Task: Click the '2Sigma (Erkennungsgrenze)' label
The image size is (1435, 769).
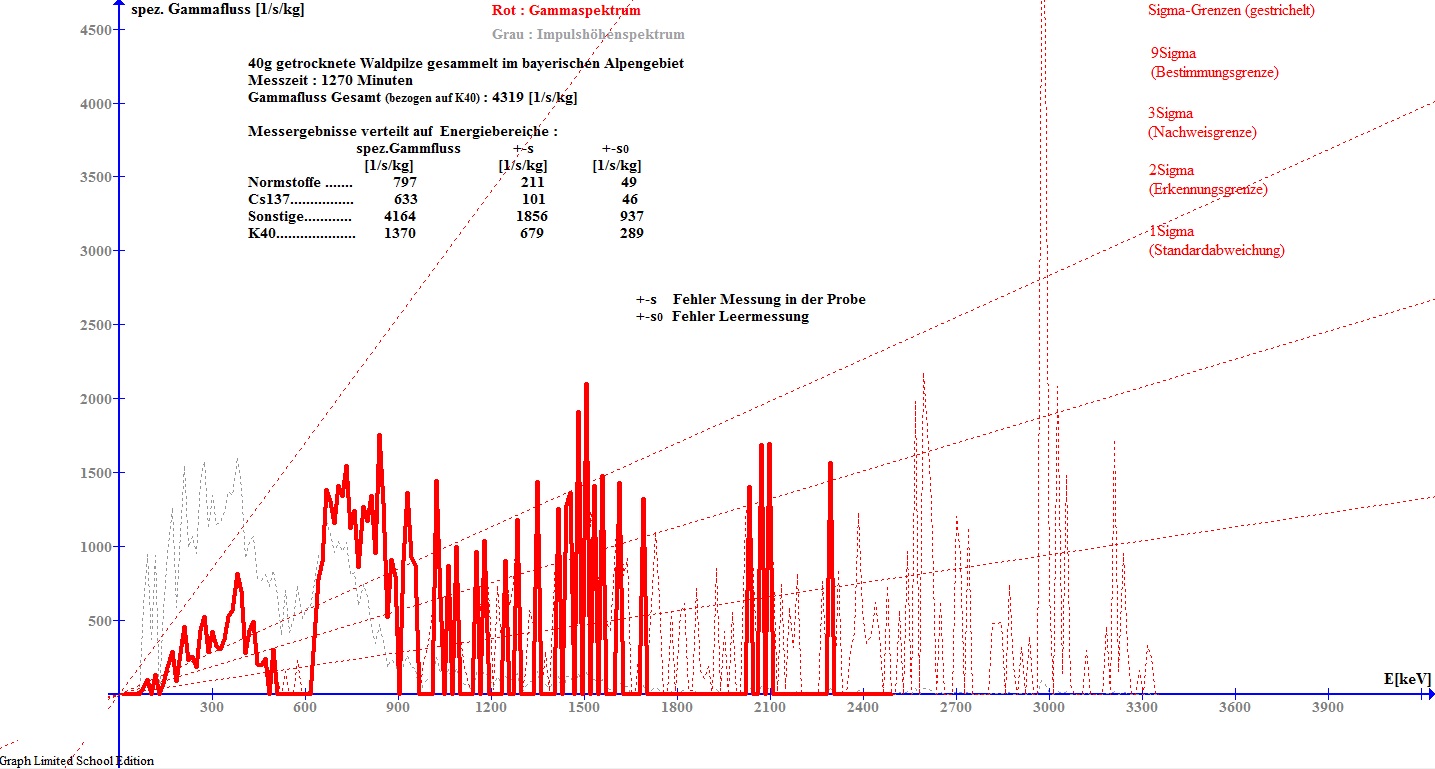Action: [x=1208, y=180]
